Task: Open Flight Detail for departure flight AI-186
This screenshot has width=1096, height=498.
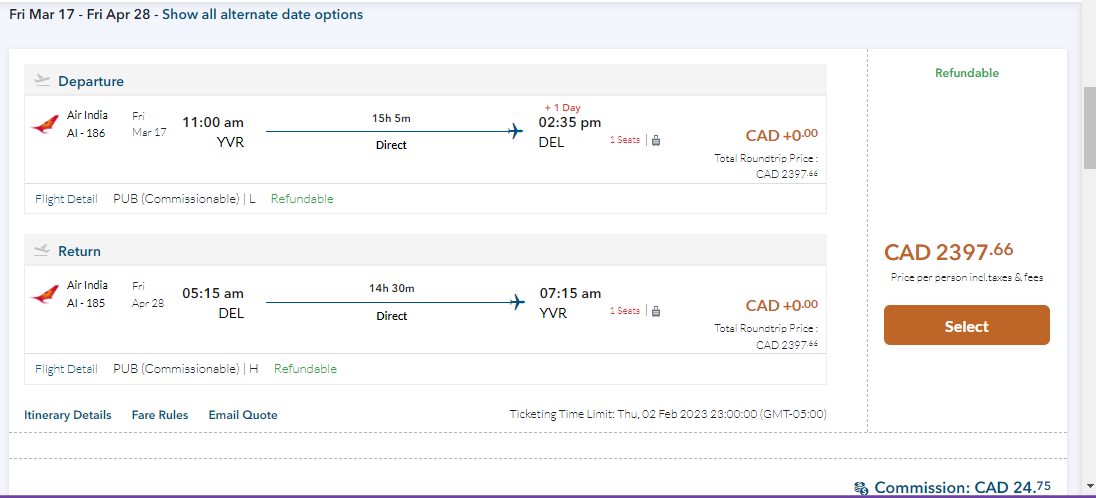Action: (66, 199)
